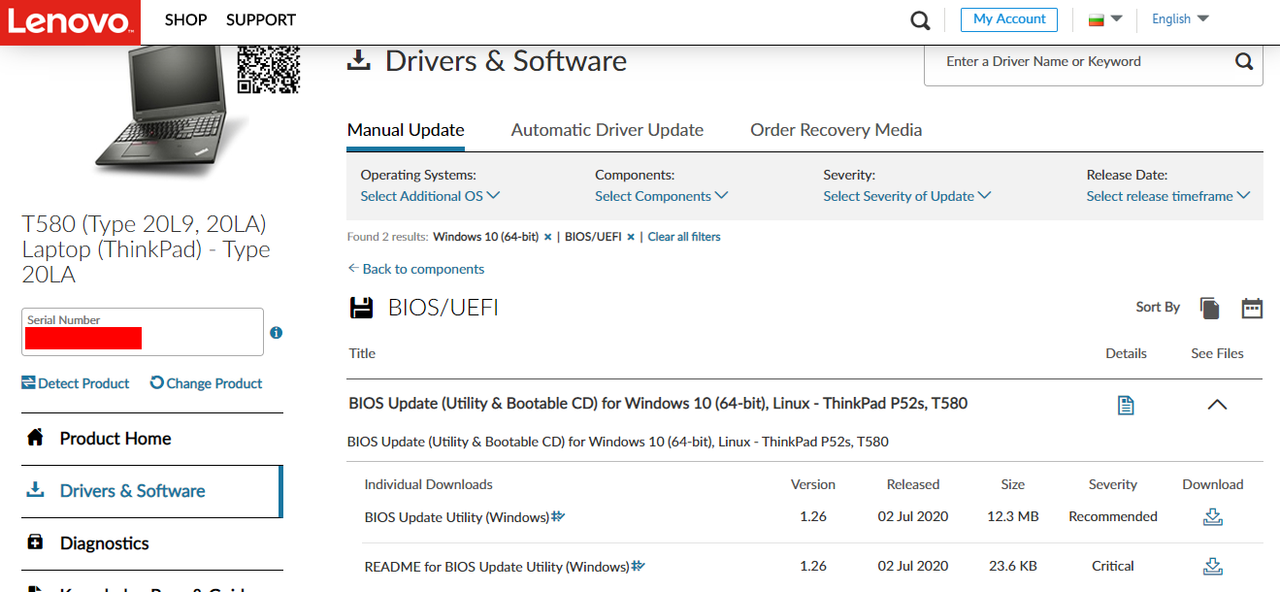1280x592 pixels.
Task: Expand Select Severity of Update dropdown
Action: coord(907,196)
